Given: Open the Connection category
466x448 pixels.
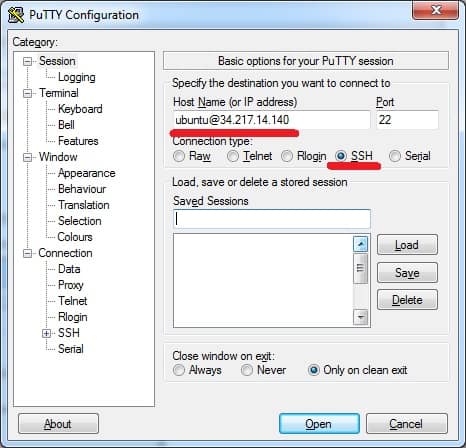Looking at the screenshot, I should click(x=65, y=253).
